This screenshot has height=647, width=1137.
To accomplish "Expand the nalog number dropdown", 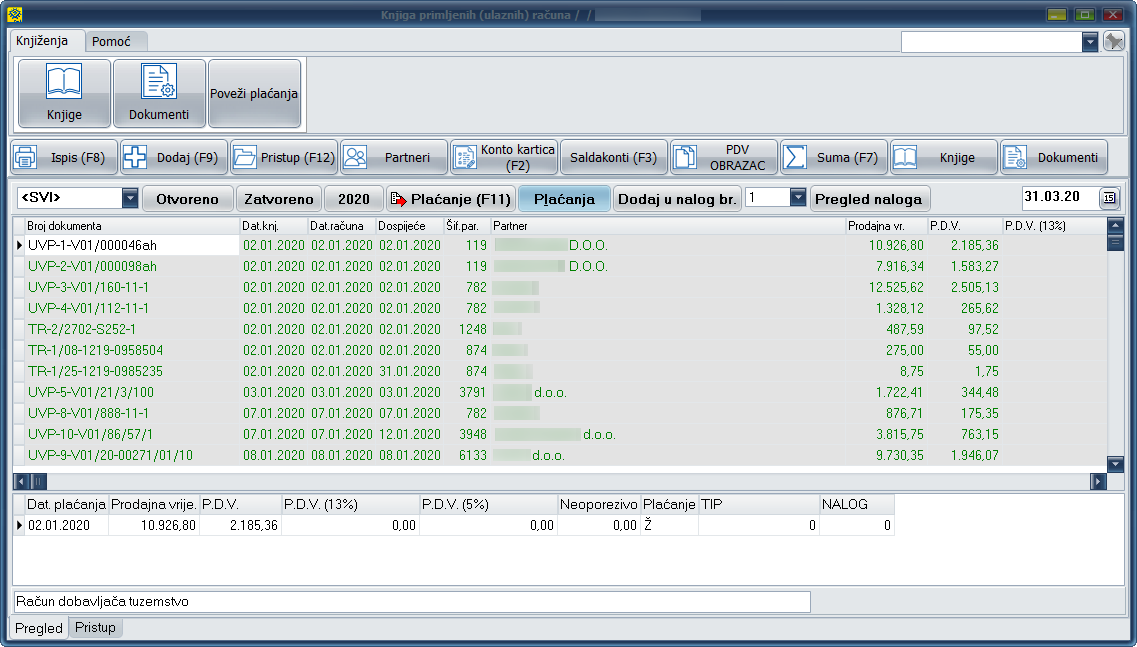I will point(797,198).
